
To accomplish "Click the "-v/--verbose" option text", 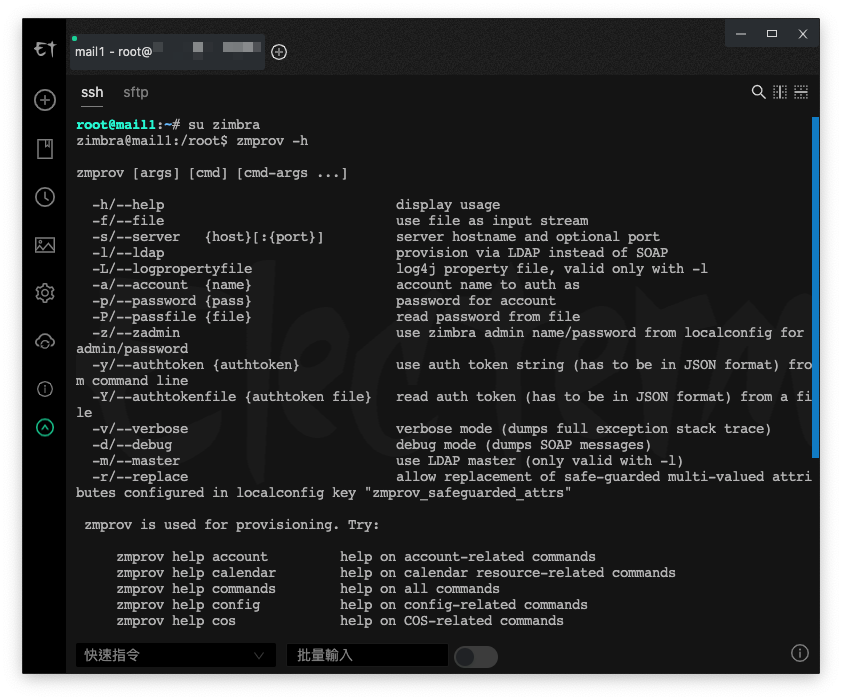I will pos(140,428).
